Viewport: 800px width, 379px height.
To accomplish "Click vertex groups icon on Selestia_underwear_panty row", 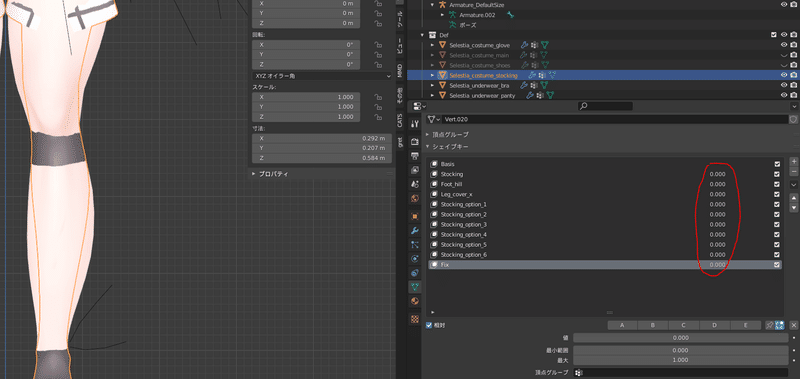I will pos(540,95).
